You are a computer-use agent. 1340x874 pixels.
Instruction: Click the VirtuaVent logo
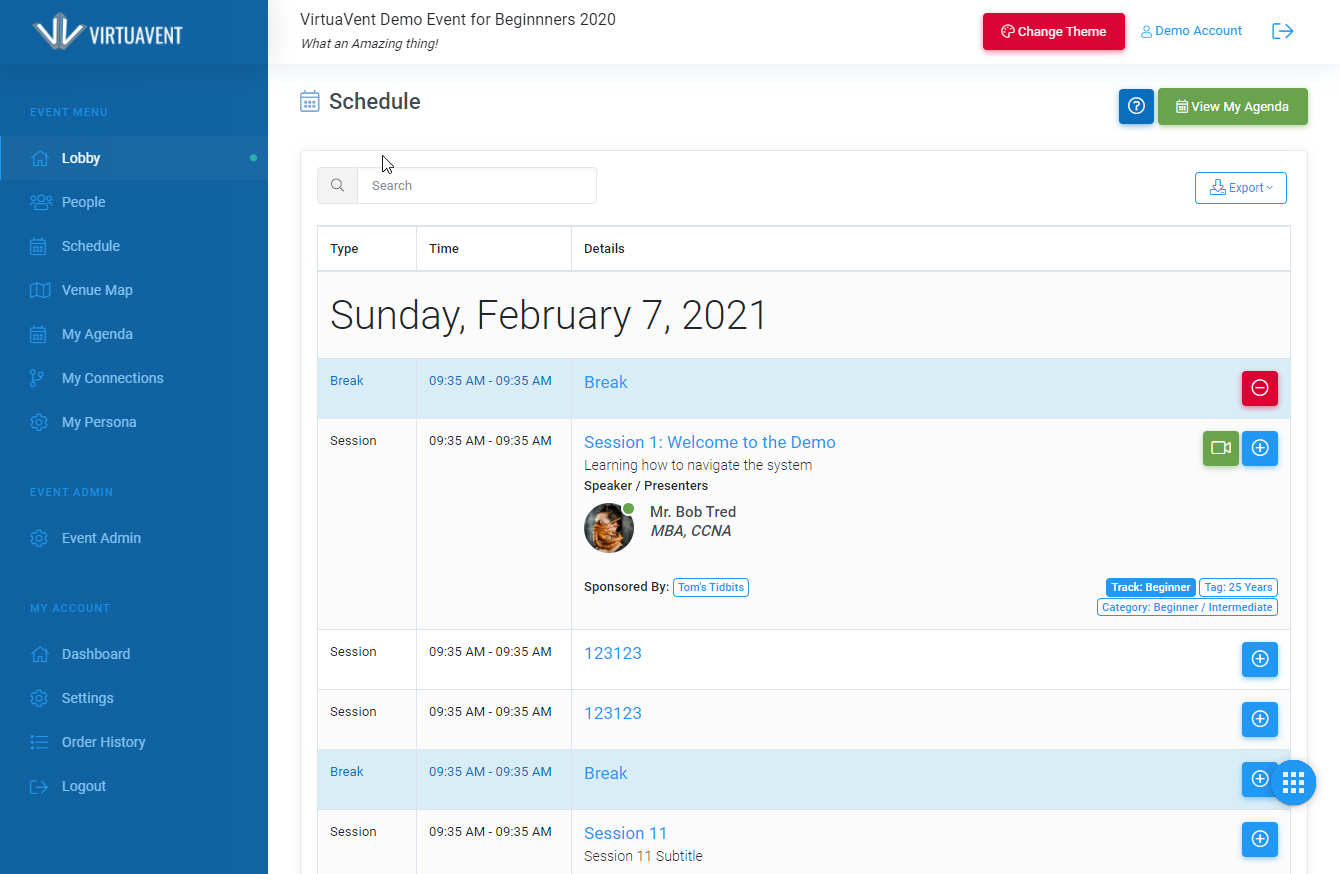pyautogui.click(x=108, y=32)
